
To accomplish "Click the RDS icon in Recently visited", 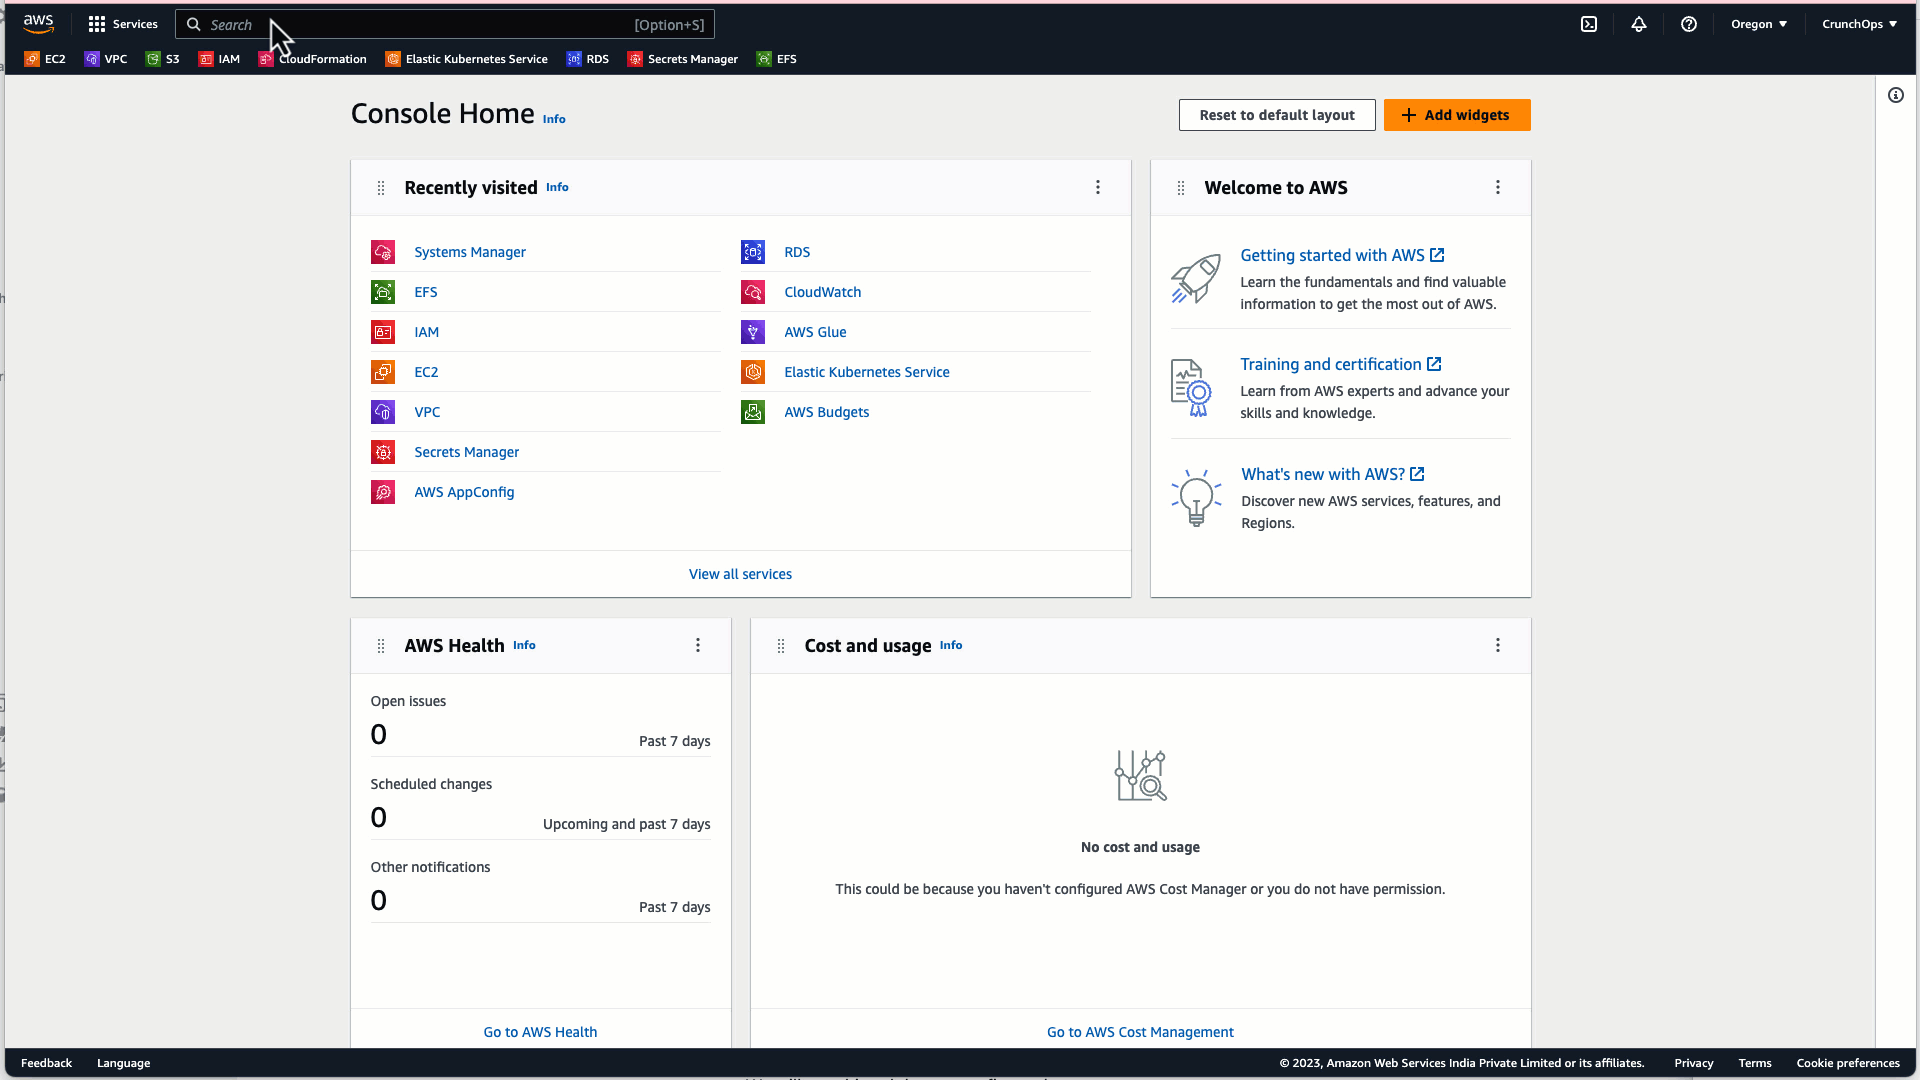I will 753,252.
